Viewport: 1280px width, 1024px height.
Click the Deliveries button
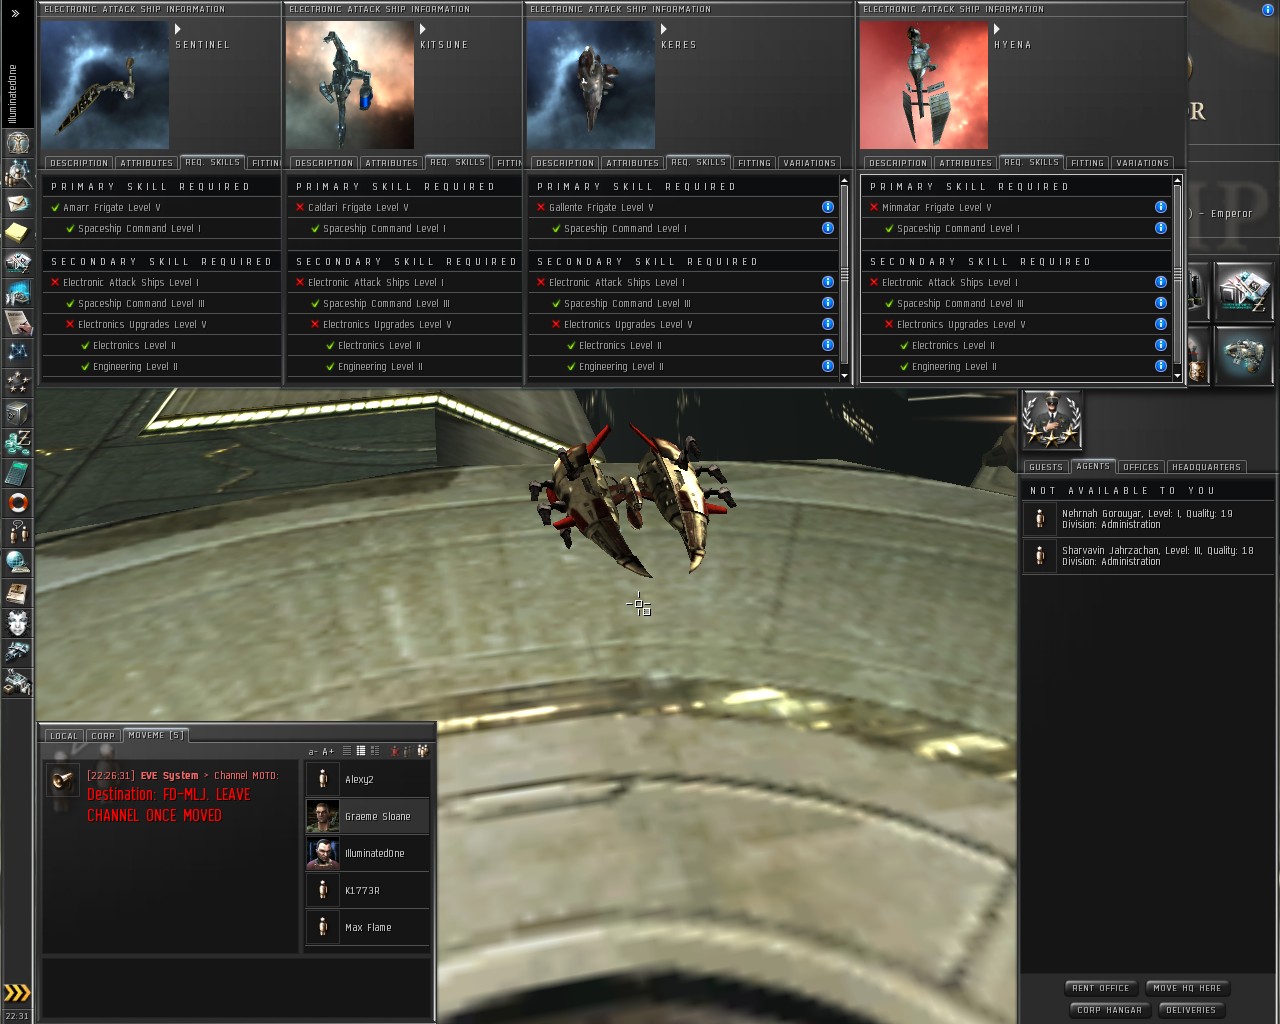point(1191,1010)
